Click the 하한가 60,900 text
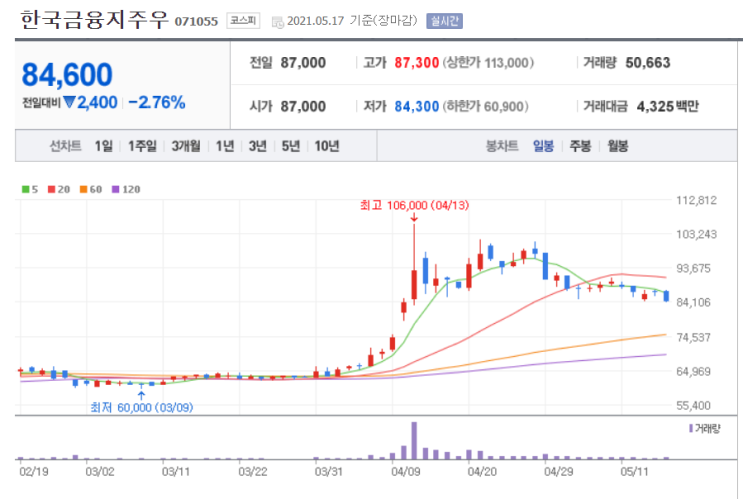Viewport: 743px width, 499px height. click(x=486, y=106)
